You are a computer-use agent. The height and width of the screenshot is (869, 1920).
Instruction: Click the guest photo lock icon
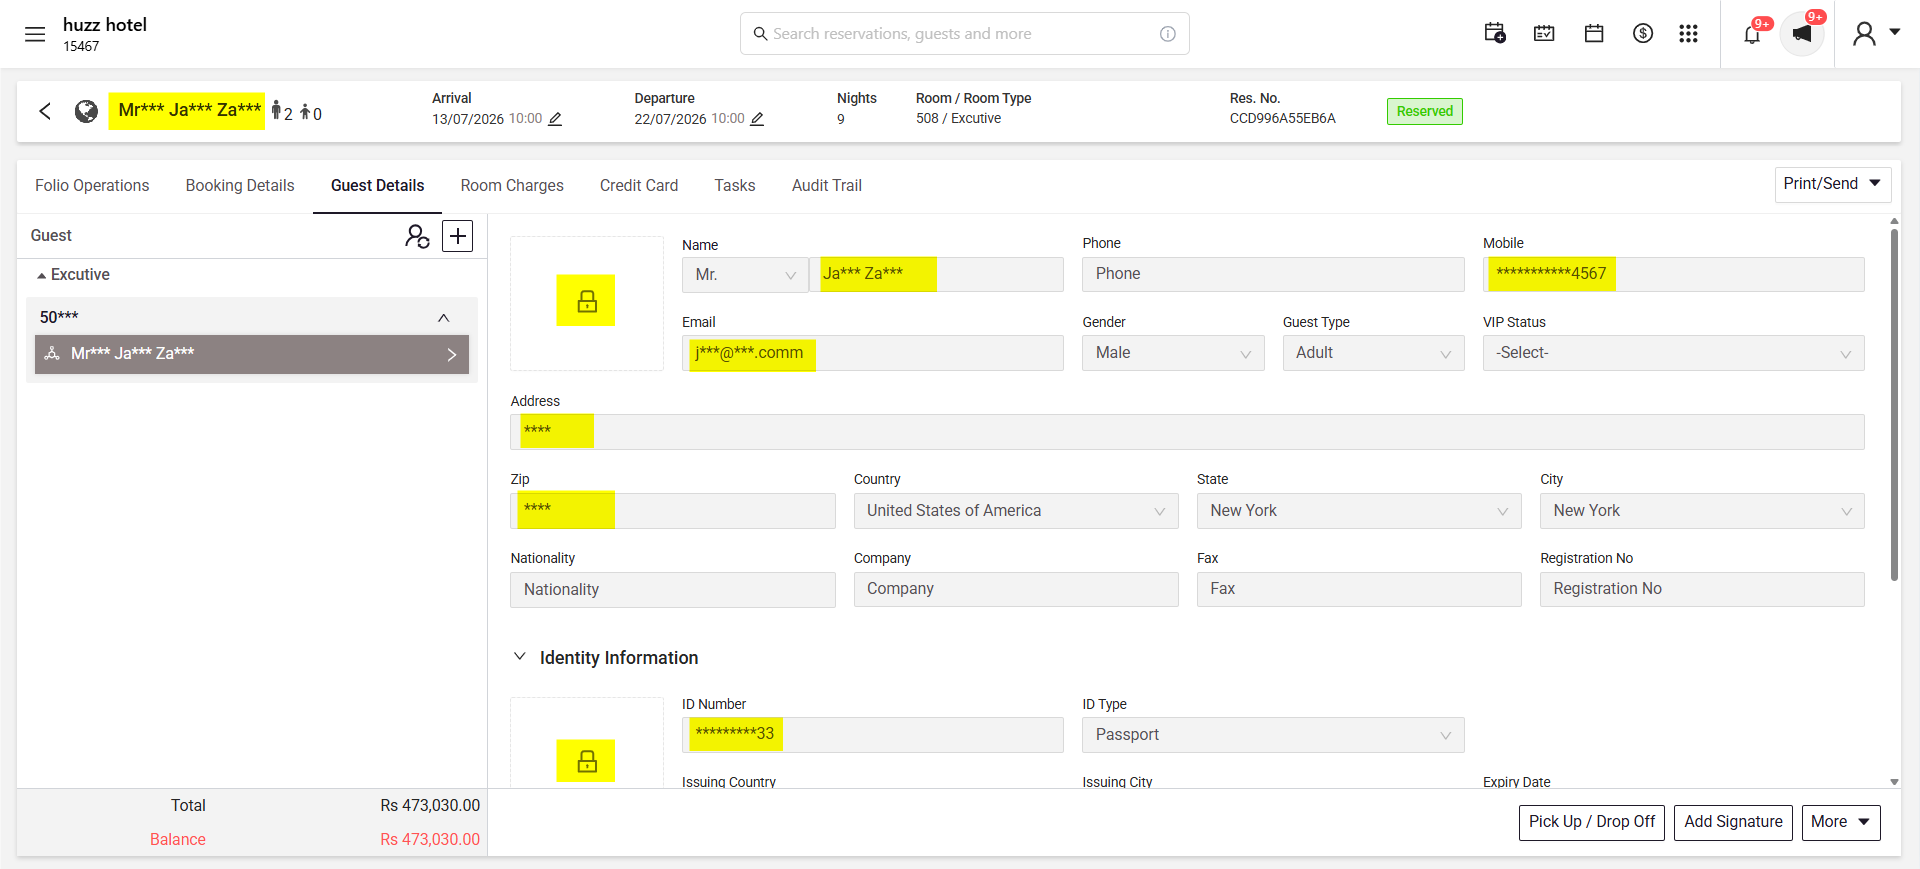coord(586,300)
